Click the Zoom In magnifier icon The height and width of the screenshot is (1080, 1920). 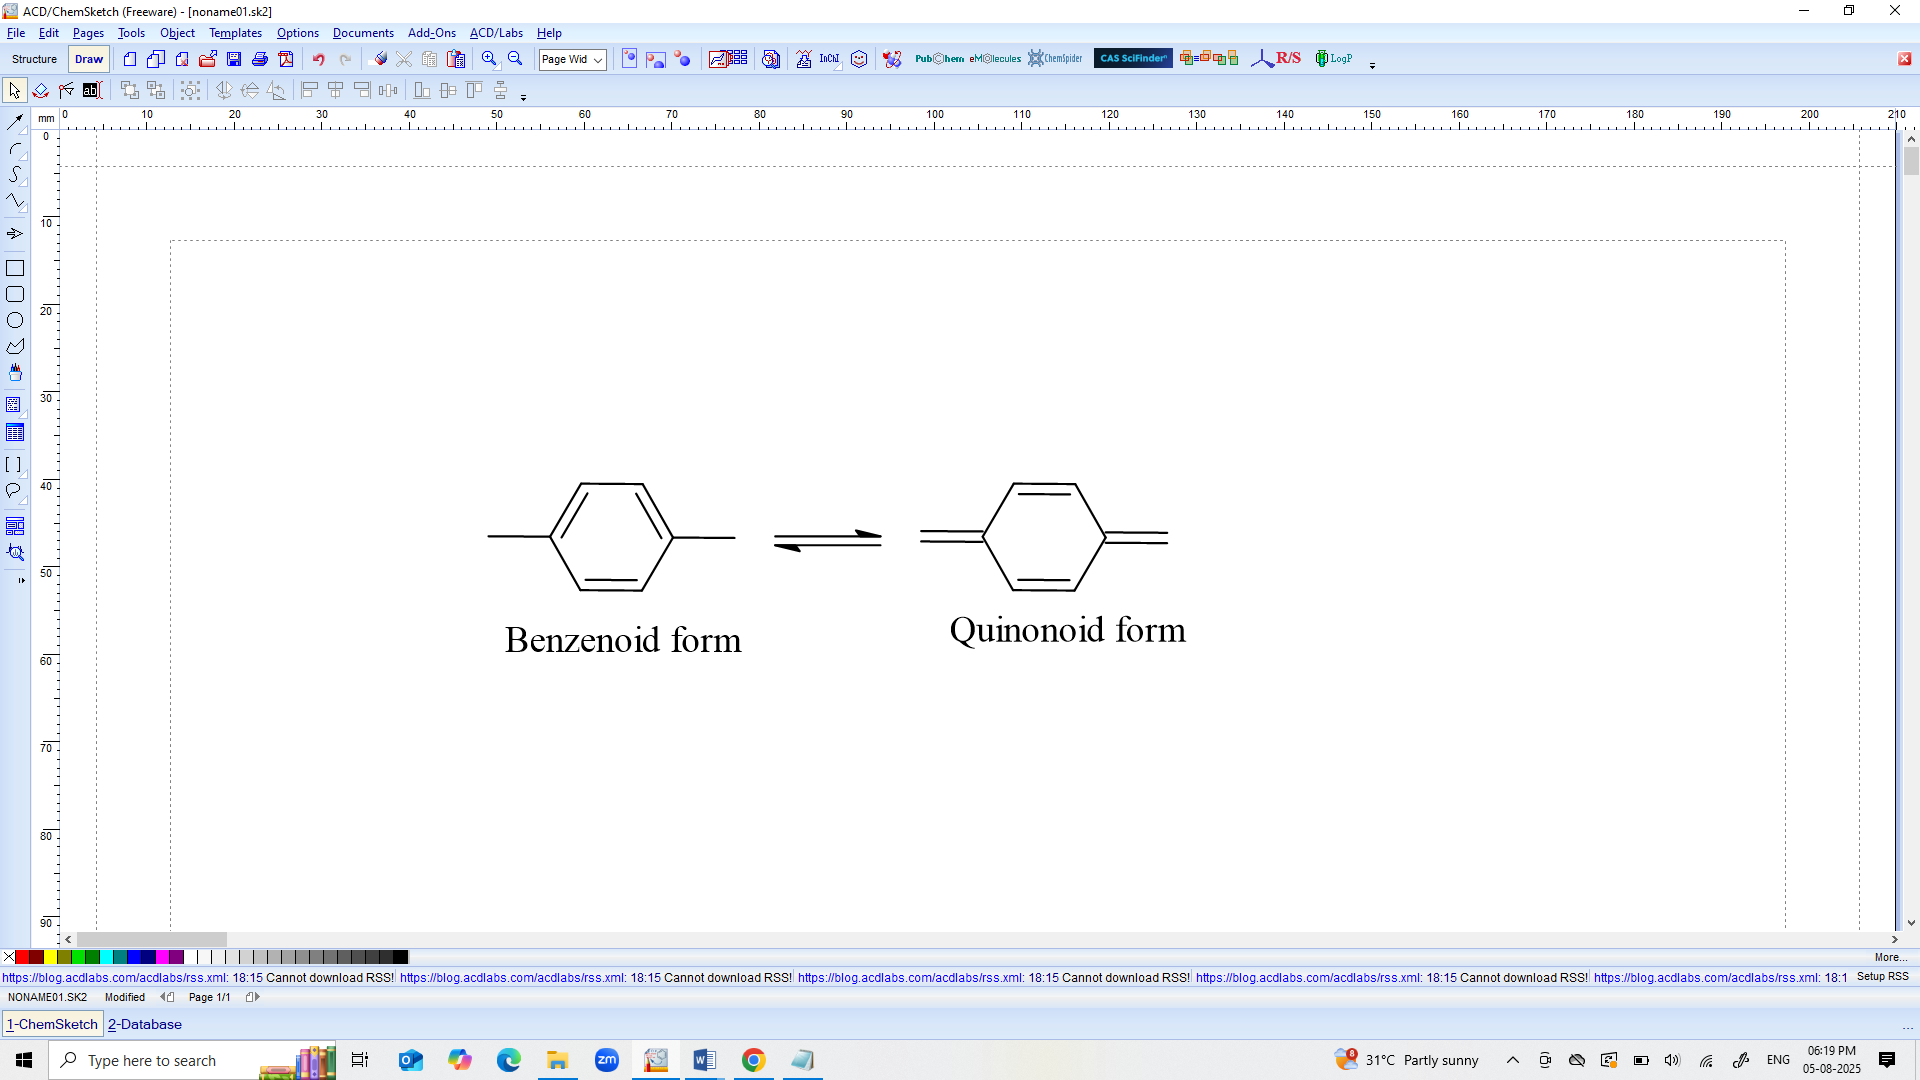point(489,59)
